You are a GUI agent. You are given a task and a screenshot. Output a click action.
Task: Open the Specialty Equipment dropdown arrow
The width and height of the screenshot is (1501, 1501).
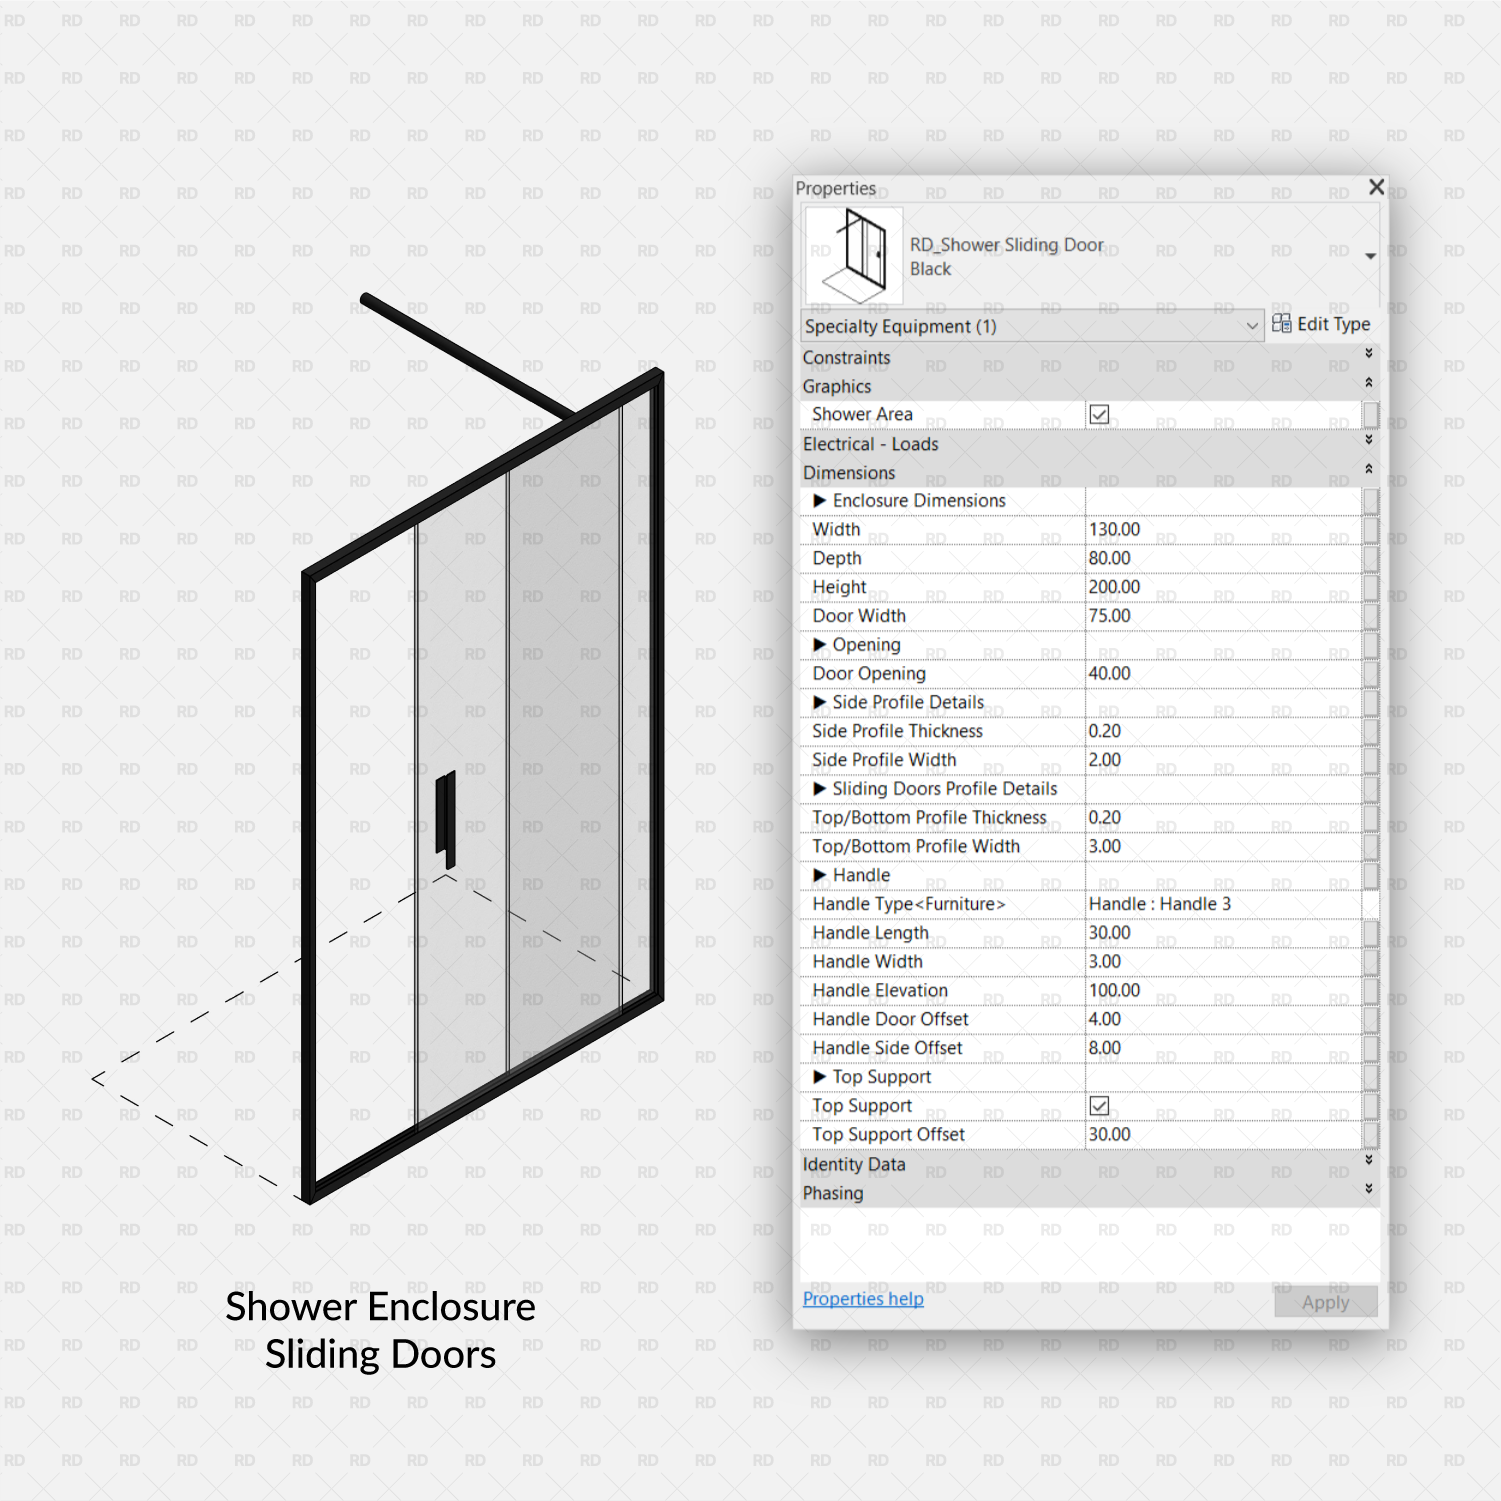click(1253, 326)
